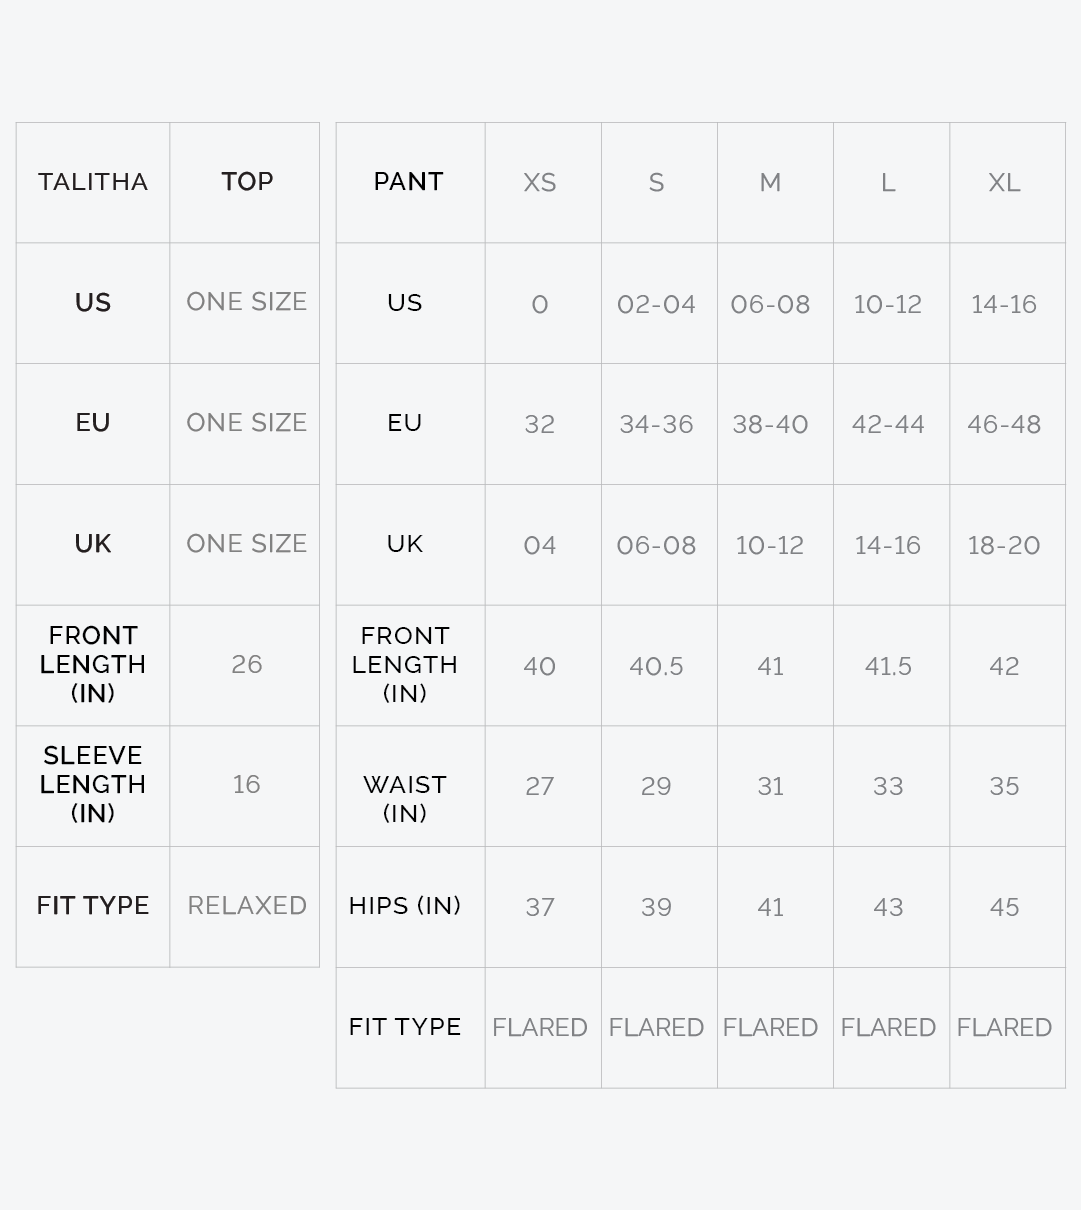Image resolution: width=1081 pixels, height=1210 pixels.
Task: Click the US size 02-04 cell
Action: coord(656,305)
